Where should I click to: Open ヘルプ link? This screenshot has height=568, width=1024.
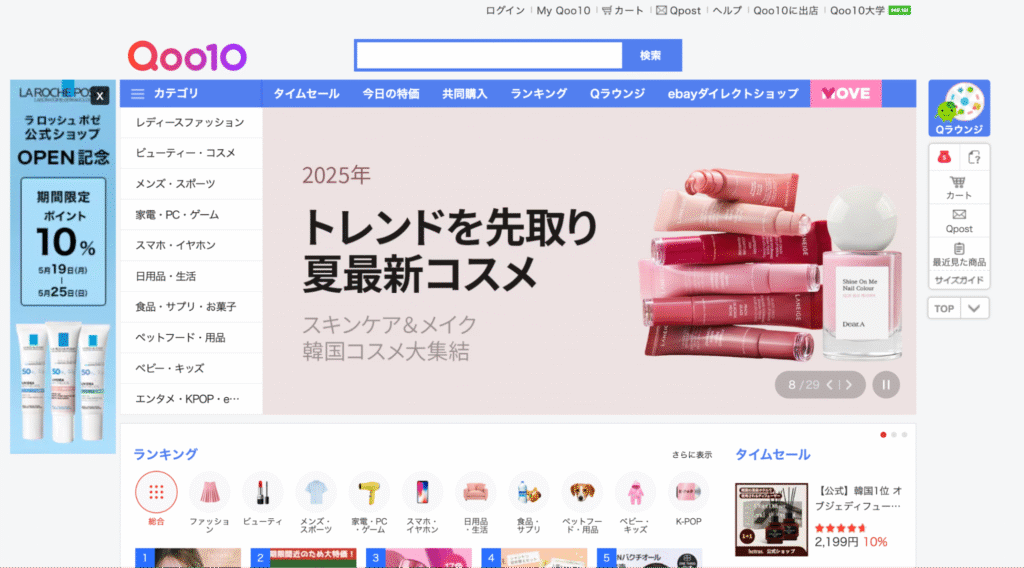727,10
